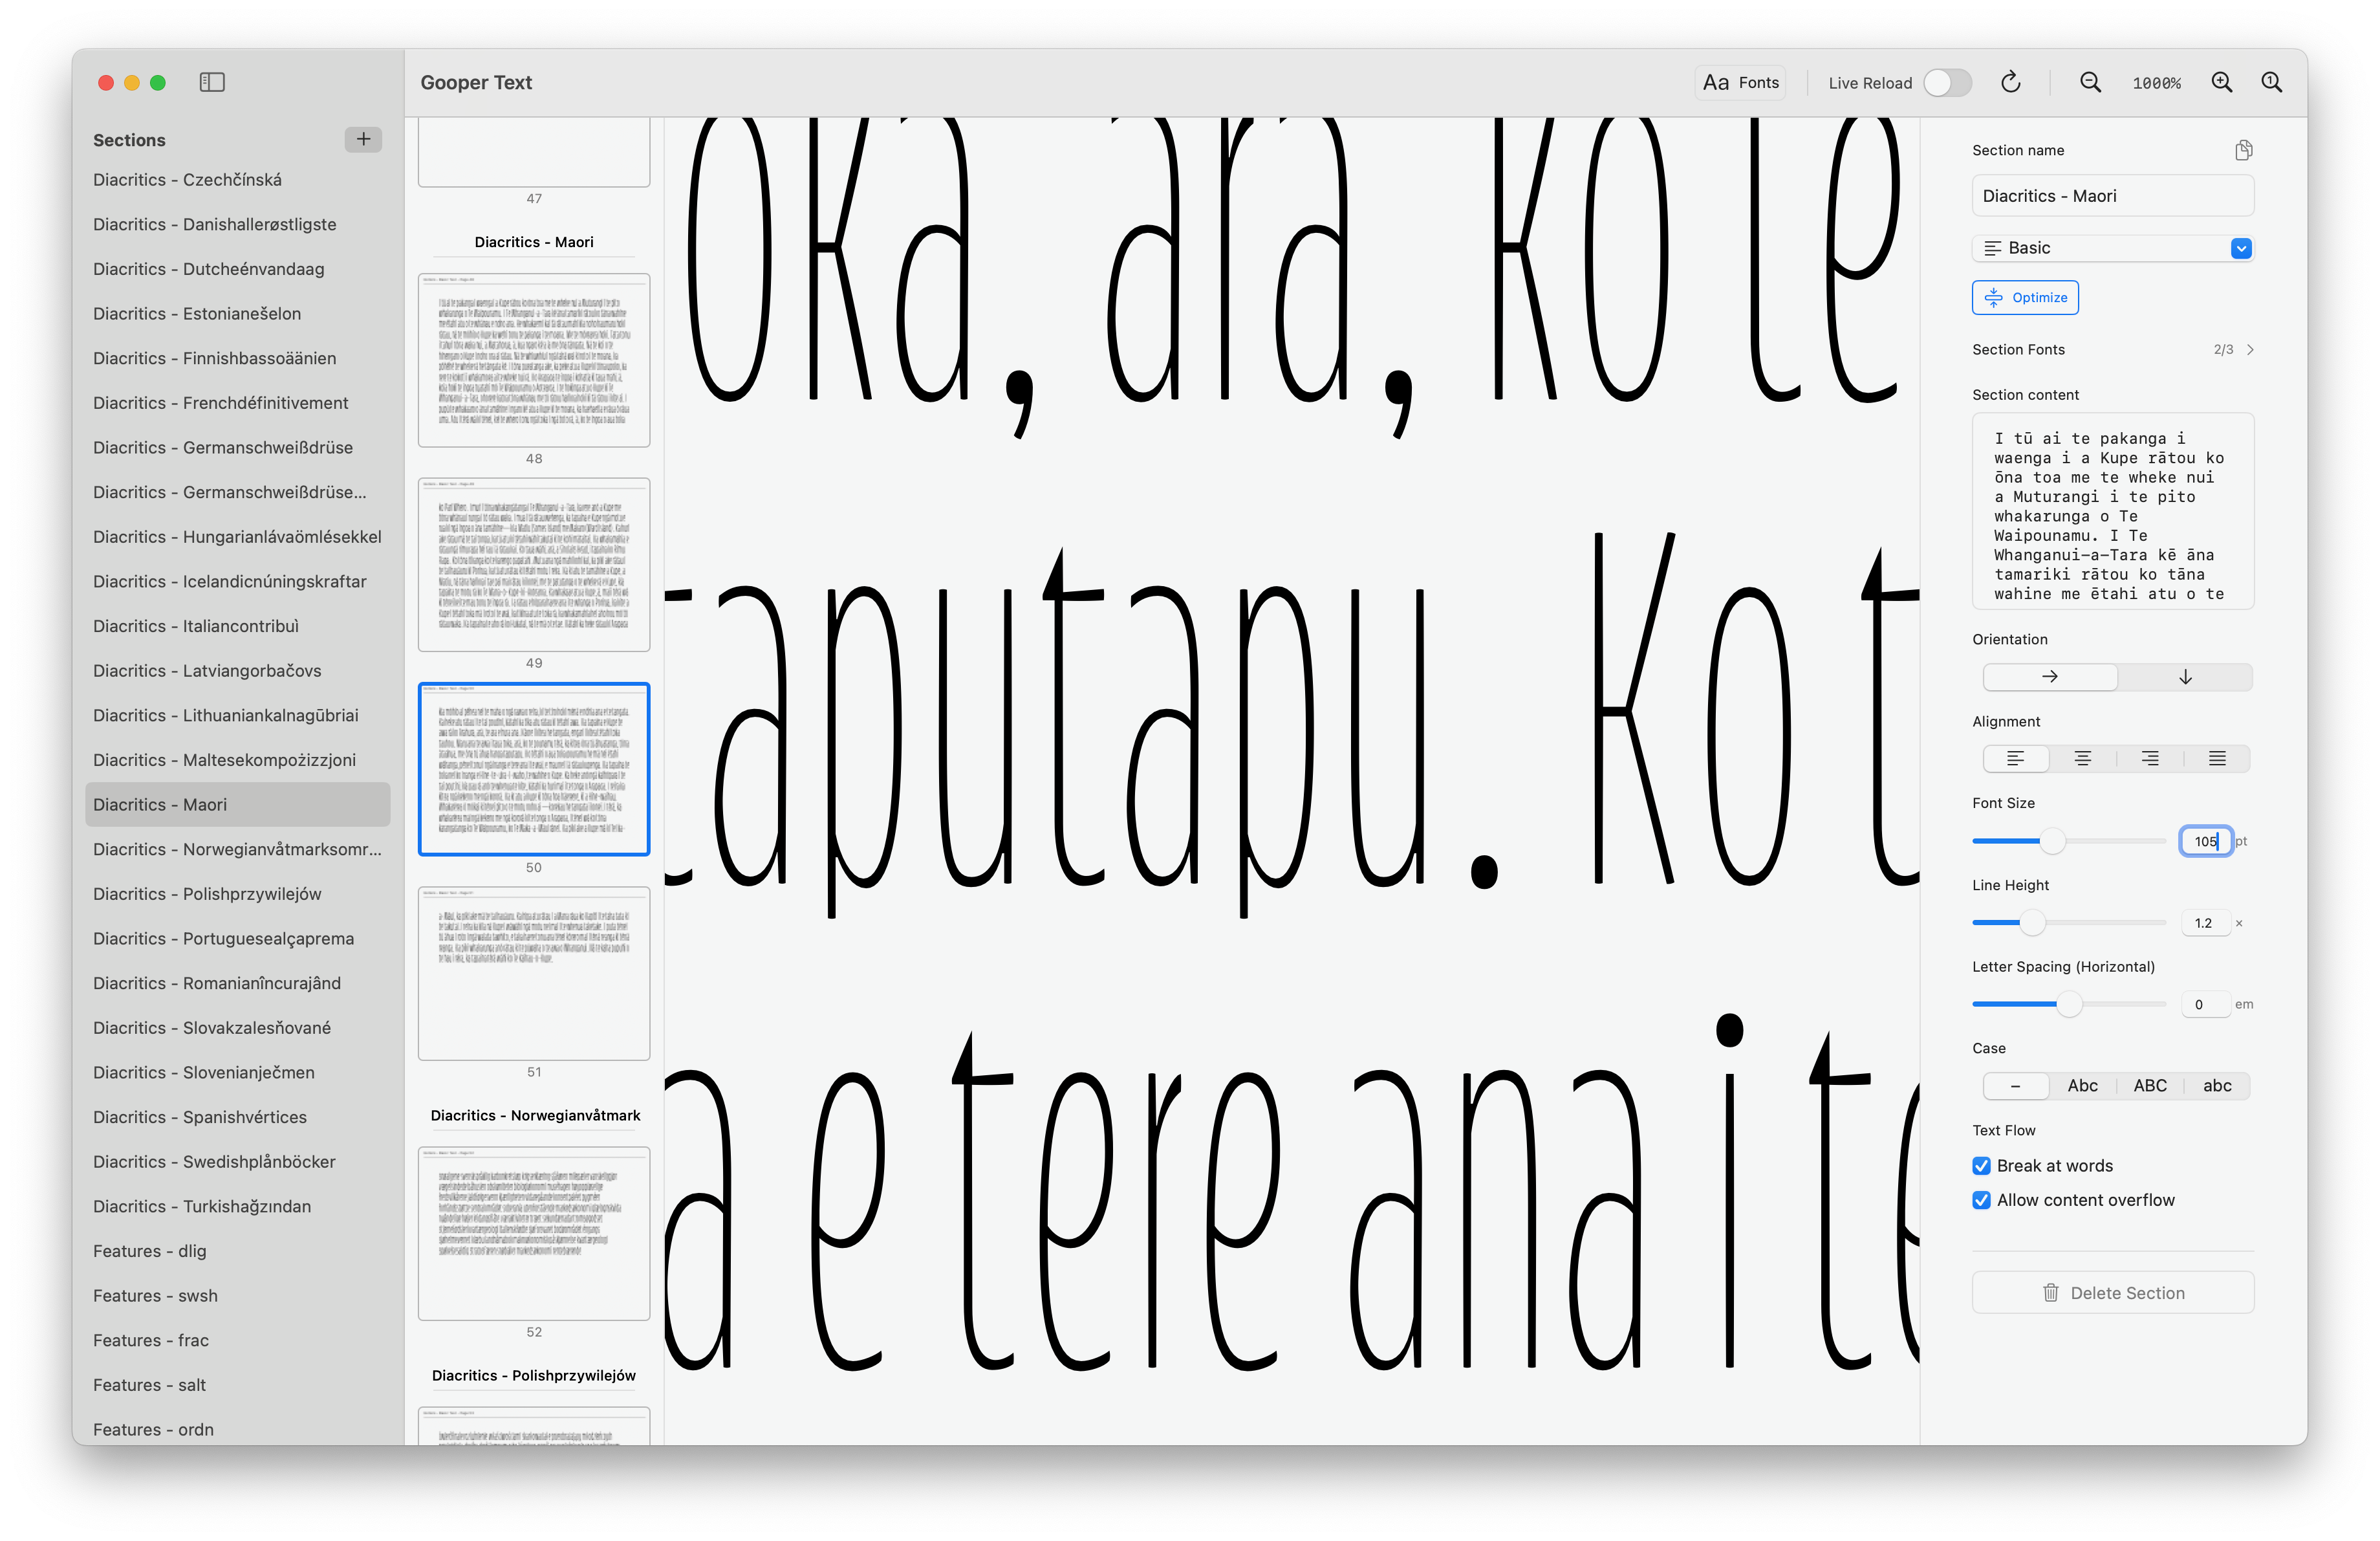Expand Section Fonts chevron
The height and width of the screenshot is (1541, 2380).
(2250, 350)
